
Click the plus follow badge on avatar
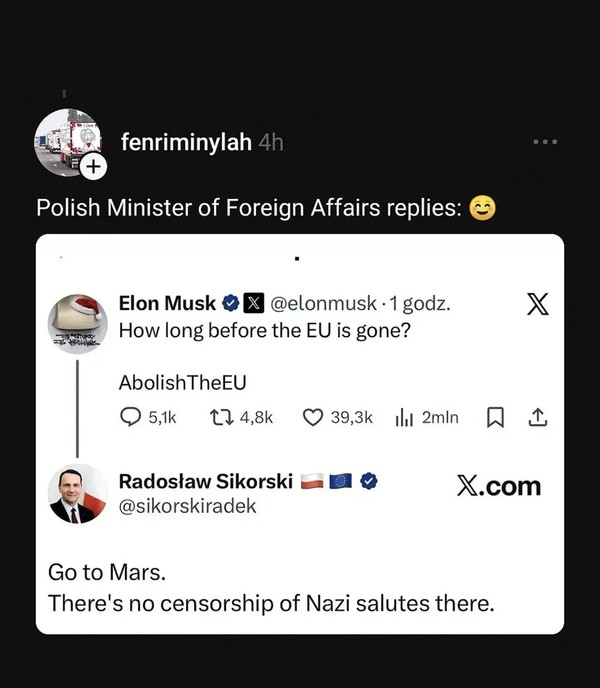point(92,168)
